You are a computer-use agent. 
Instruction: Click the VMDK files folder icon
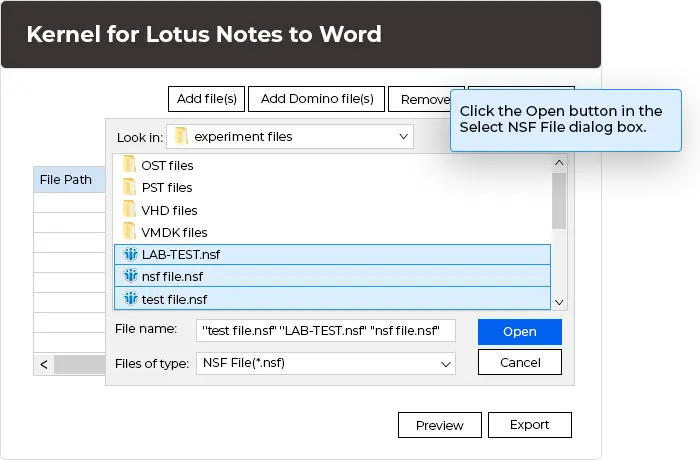tap(129, 231)
